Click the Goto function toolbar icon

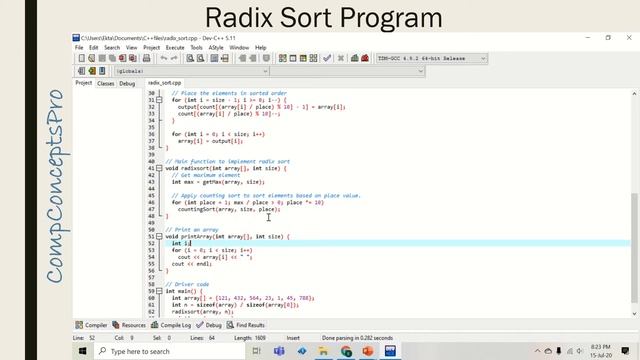coord(214,58)
